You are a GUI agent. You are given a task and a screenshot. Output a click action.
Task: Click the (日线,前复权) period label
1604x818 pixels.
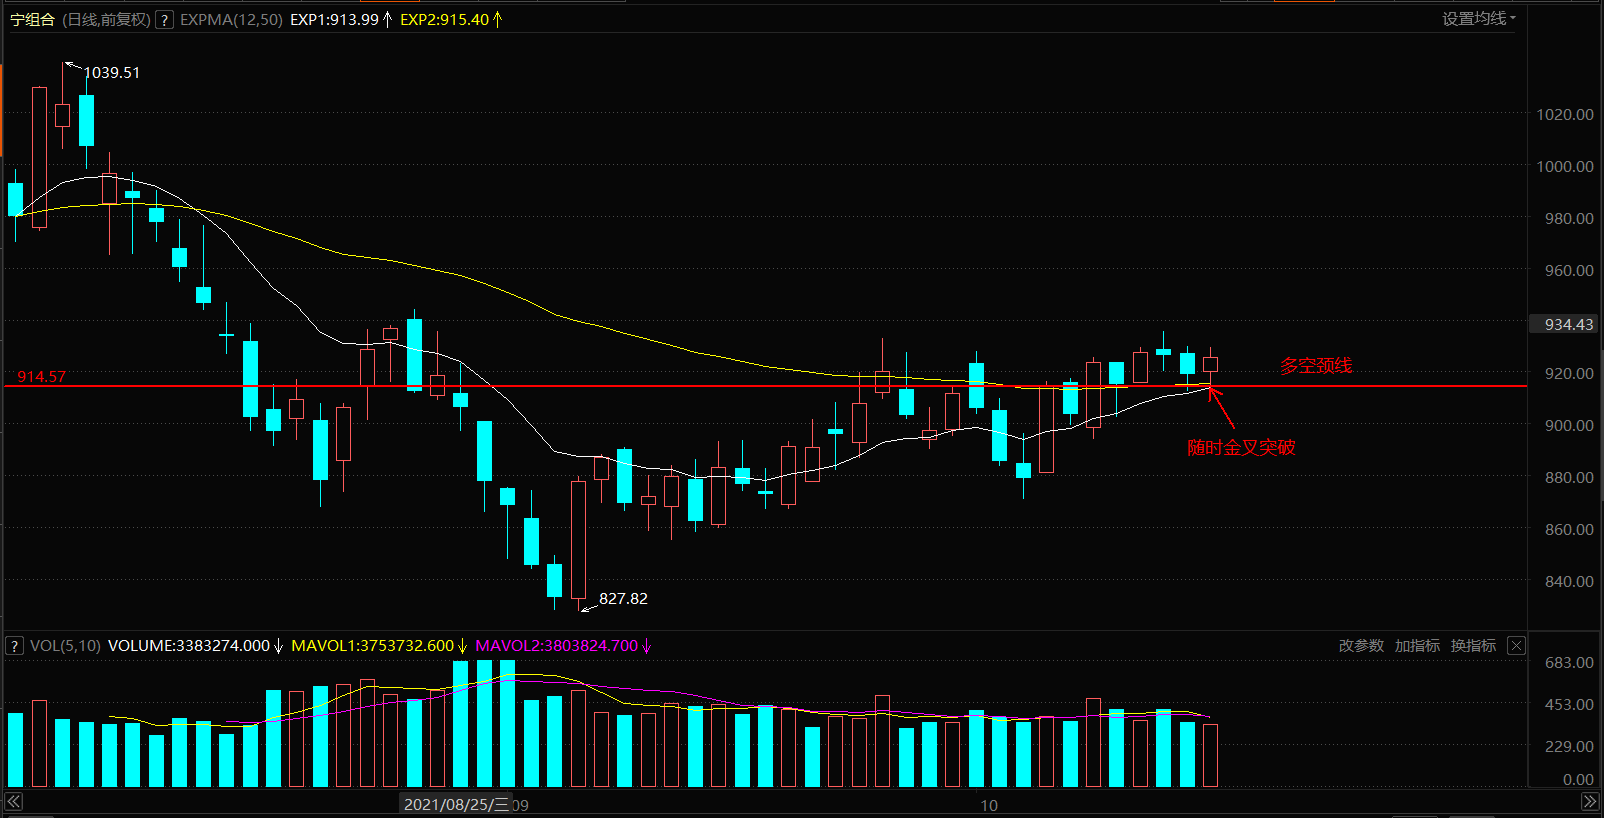pyautogui.click(x=106, y=19)
